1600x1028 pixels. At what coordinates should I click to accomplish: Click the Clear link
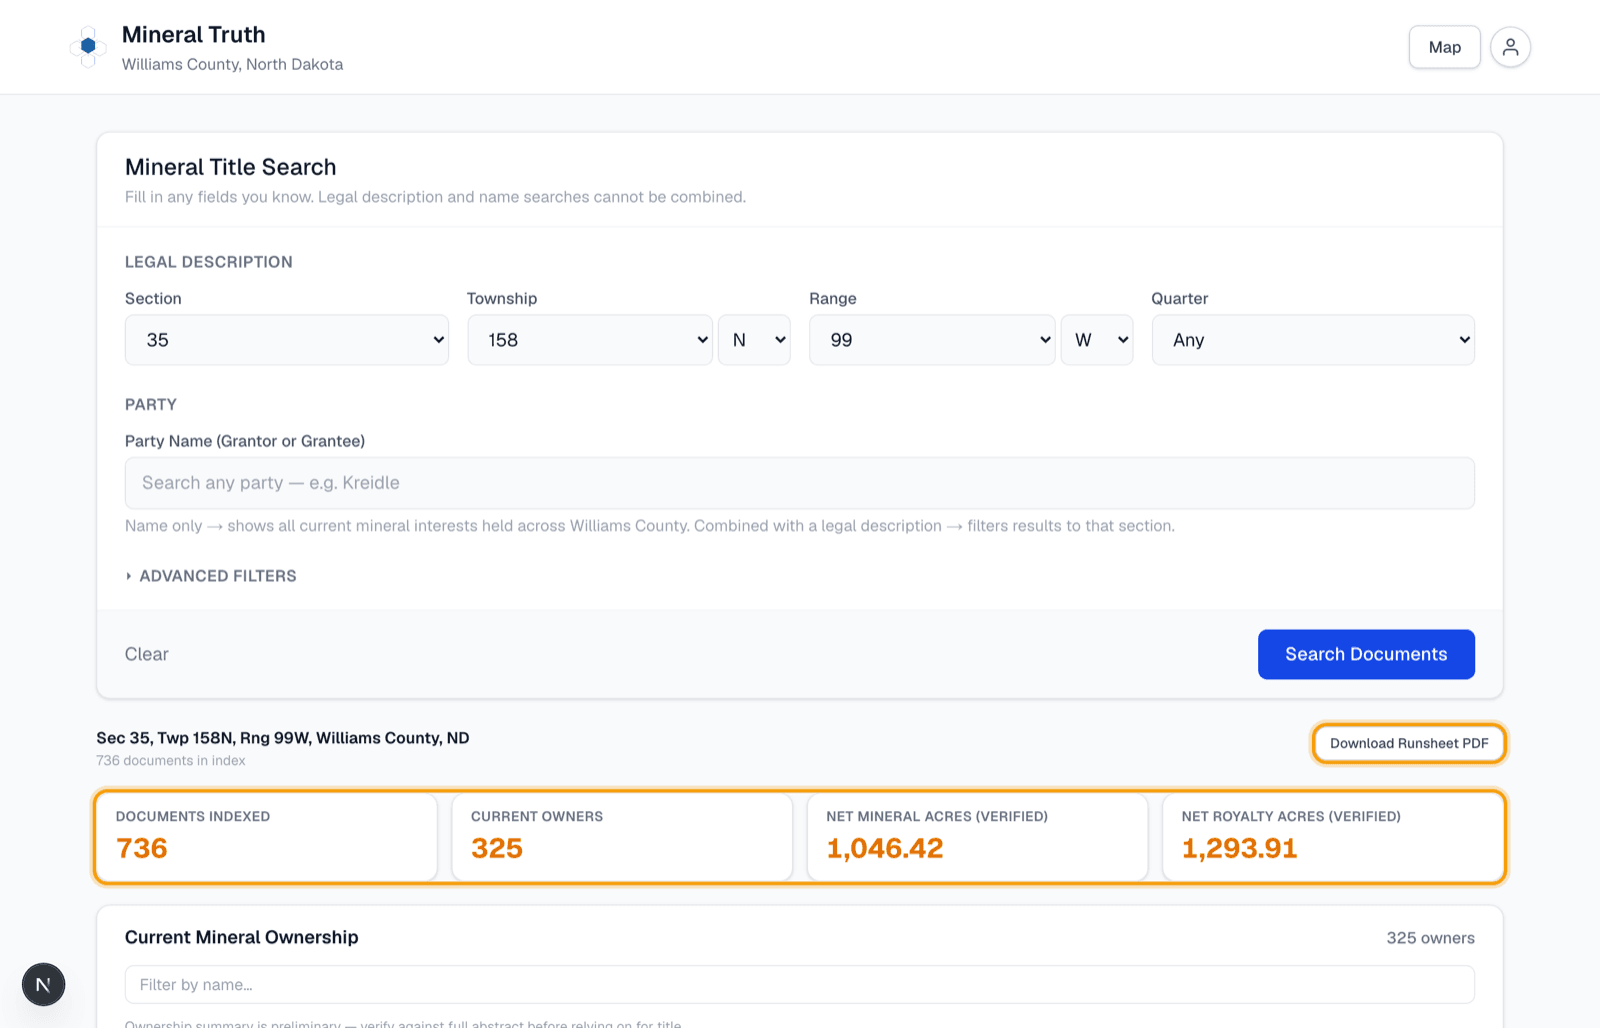point(147,654)
